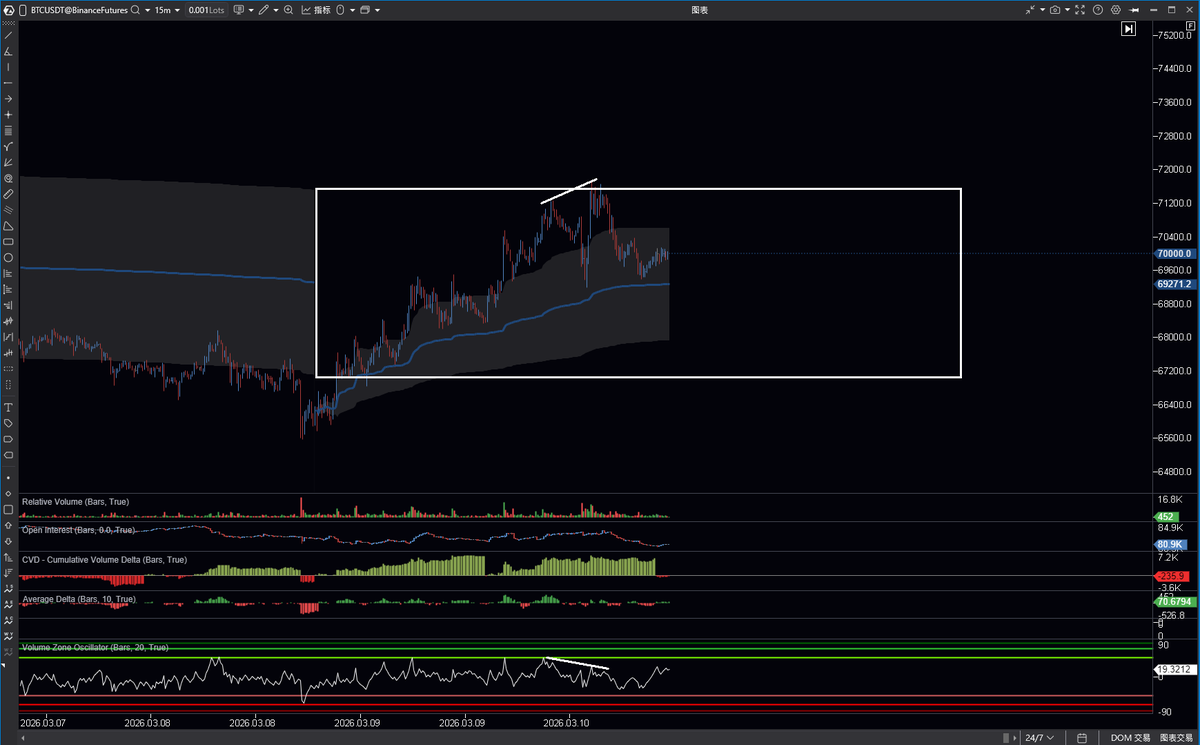The height and width of the screenshot is (745, 1200).
Task: Open DOM 交易 panel
Action: pos(1130,738)
